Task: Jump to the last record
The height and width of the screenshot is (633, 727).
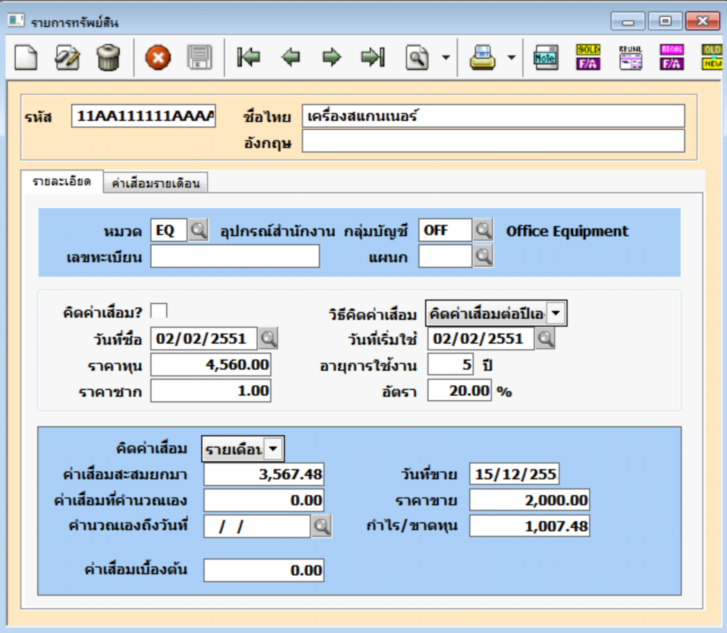Action: tap(373, 58)
